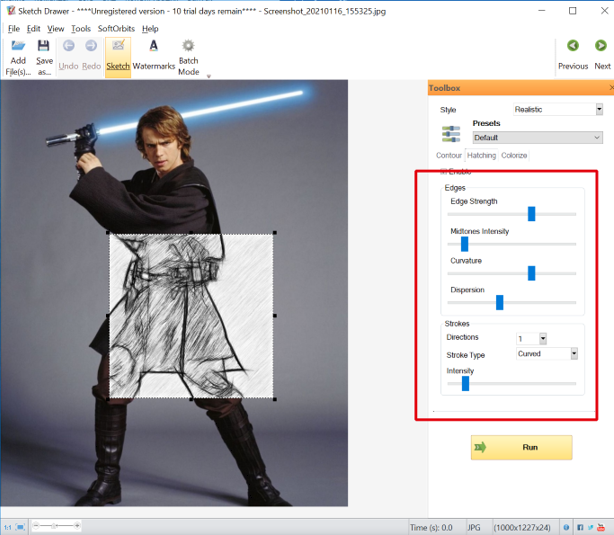This screenshot has width=614, height=535.
Task: Click the Sketch Drawer app icon in title bar
Action: [11, 11]
